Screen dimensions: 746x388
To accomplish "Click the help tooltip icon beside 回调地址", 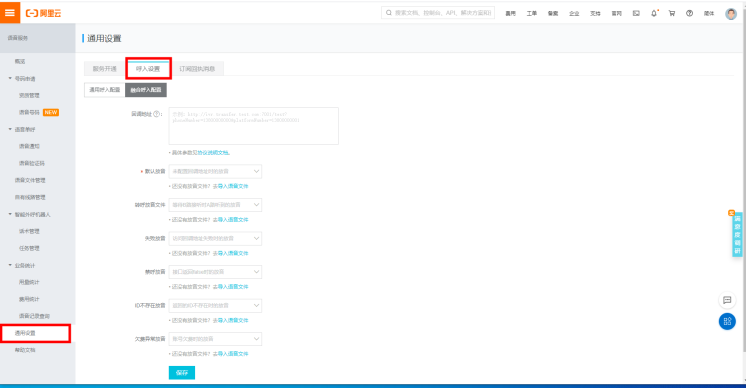I will click(x=157, y=114).
